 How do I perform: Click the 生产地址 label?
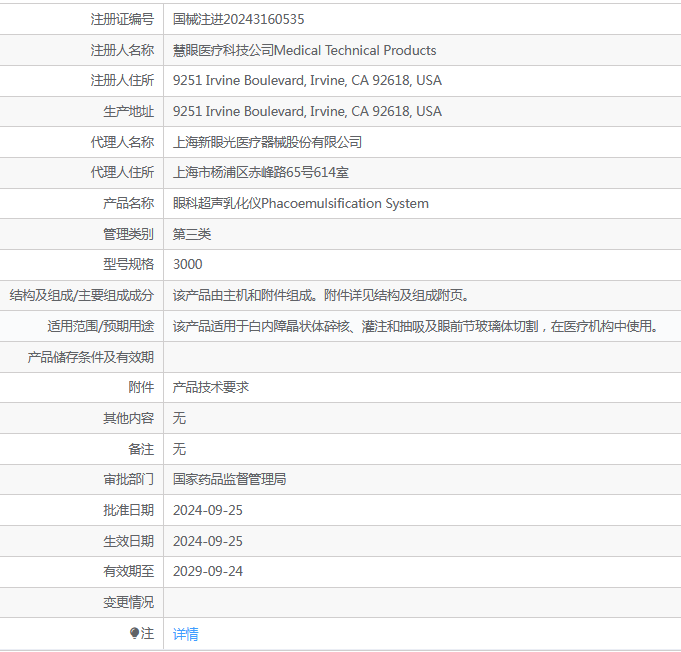pyautogui.click(x=129, y=111)
